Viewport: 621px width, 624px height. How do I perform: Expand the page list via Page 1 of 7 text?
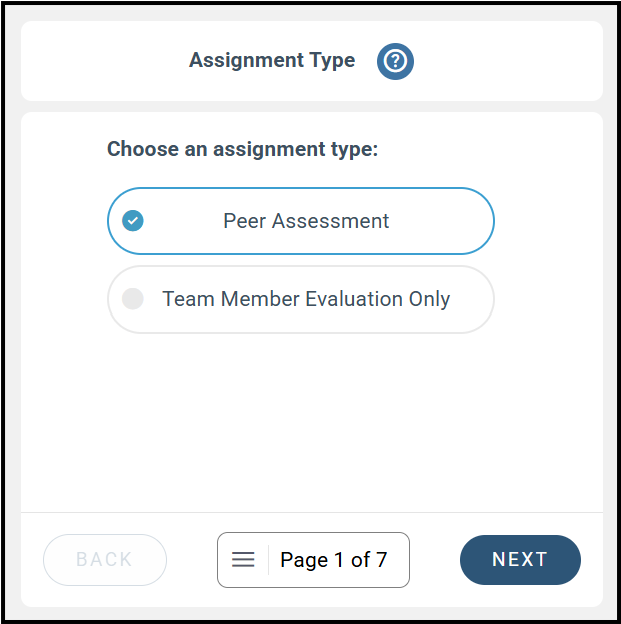pos(334,560)
